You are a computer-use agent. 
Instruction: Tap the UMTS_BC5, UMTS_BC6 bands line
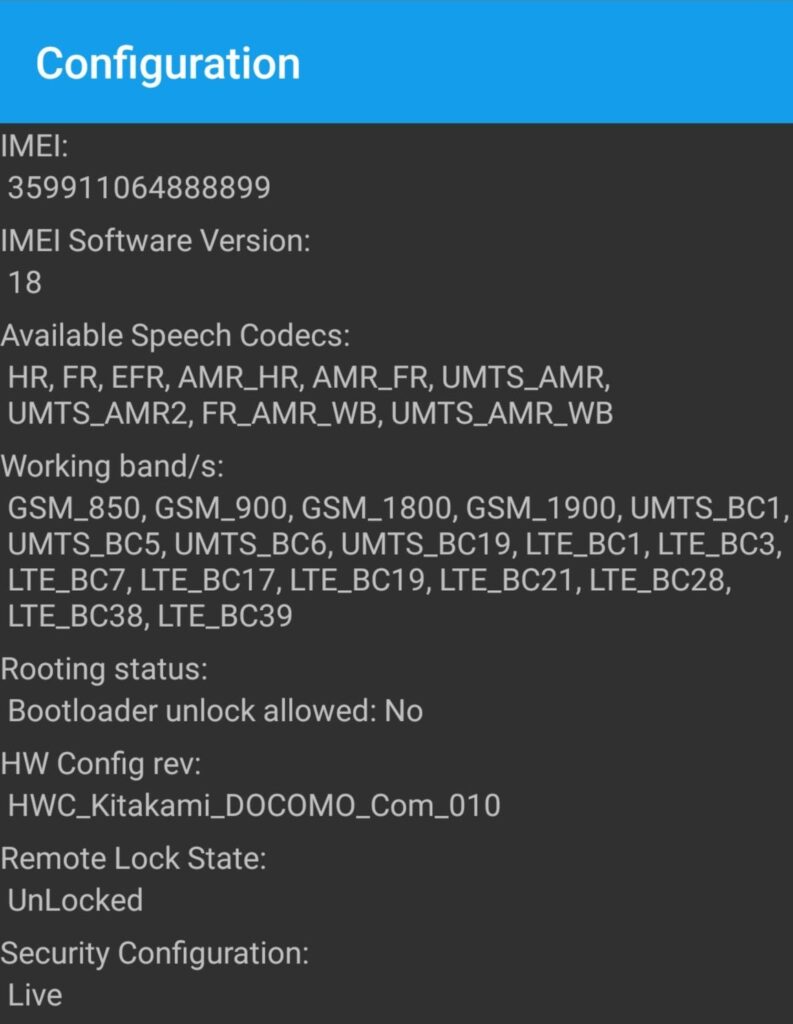[x=395, y=544]
